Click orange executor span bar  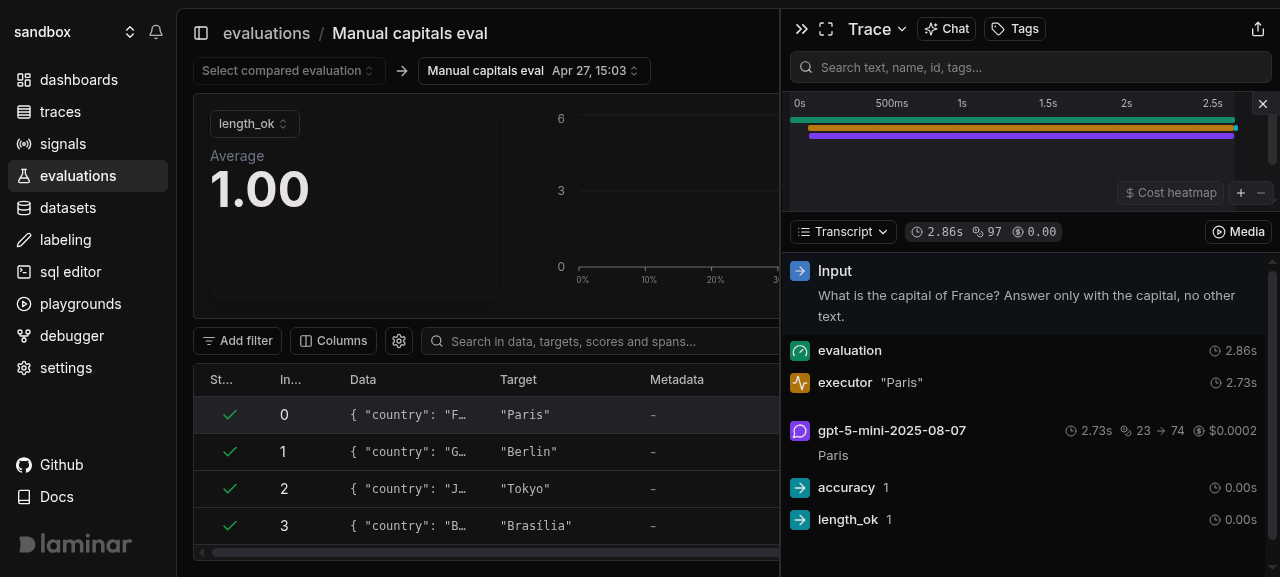[x=1021, y=128]
